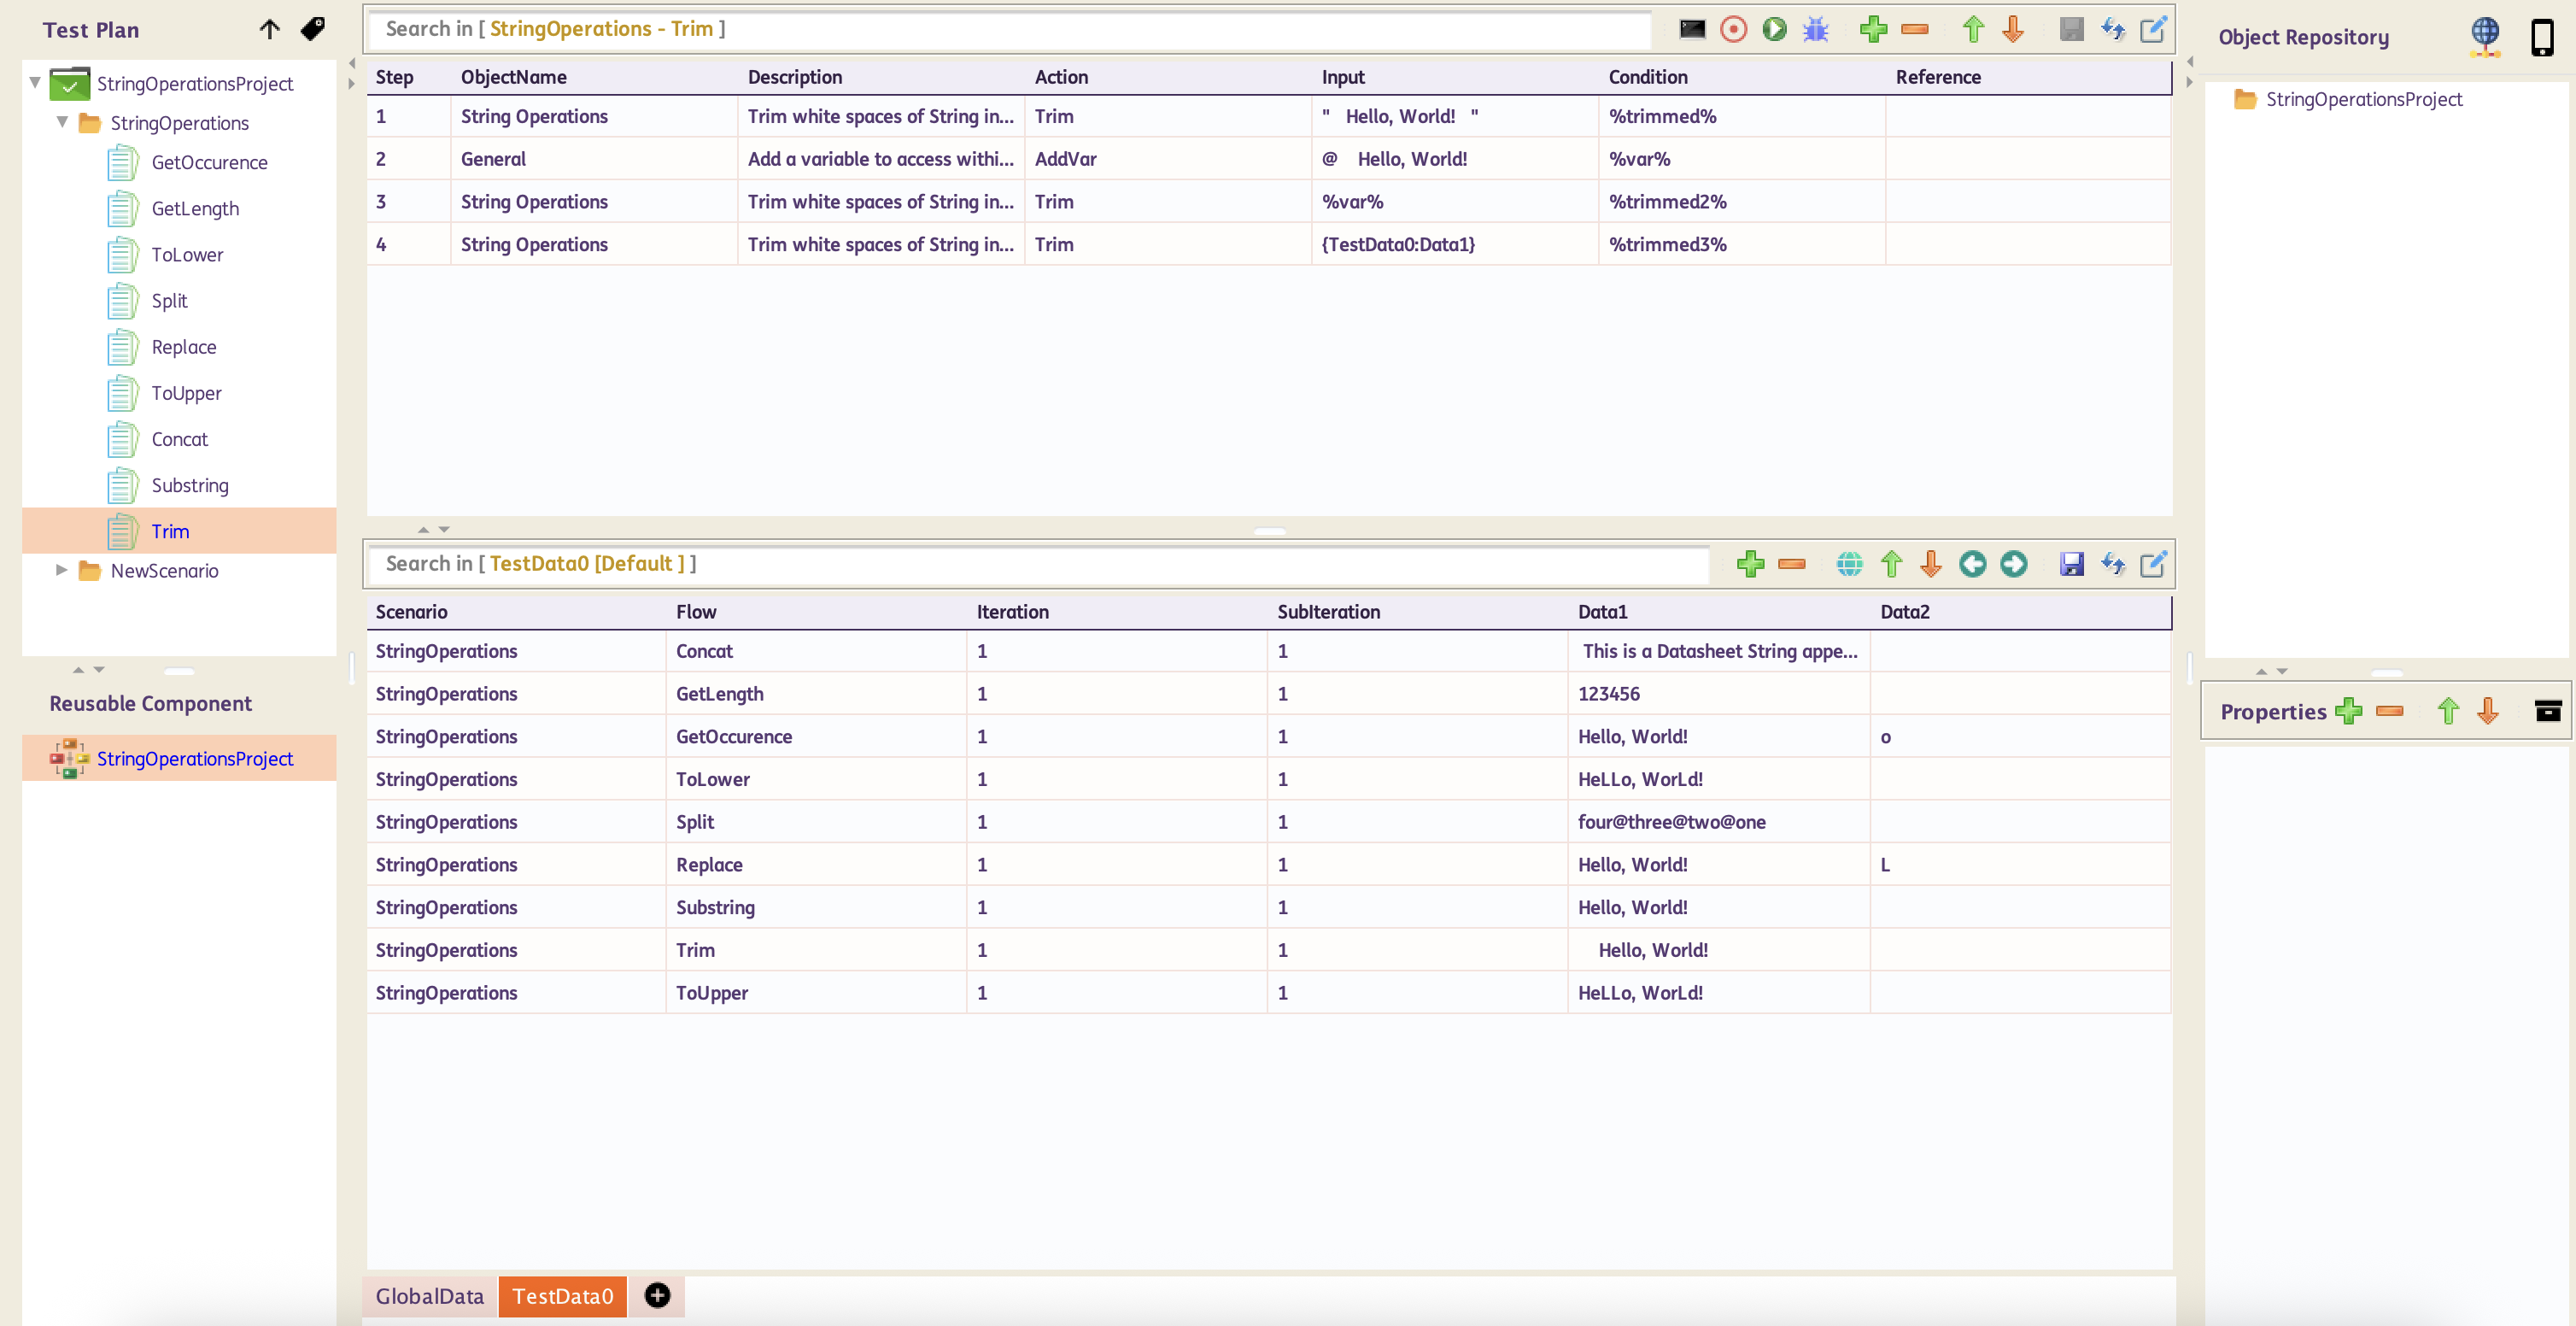Add a new data sheet tab
Image resolution: width=2576 pixels, height=1326 pixels.
pos(657,1295)
